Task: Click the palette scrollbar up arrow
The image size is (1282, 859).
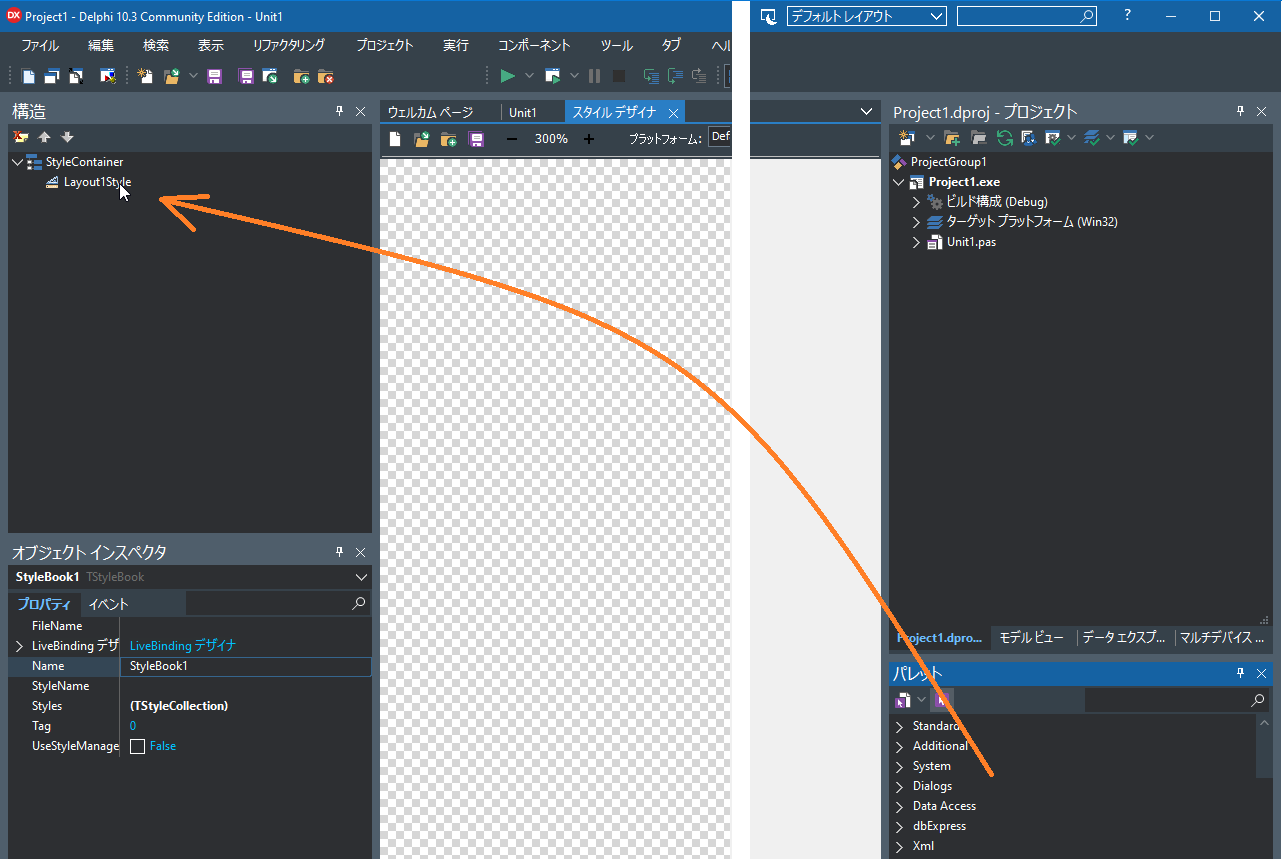Action: 1266,724
